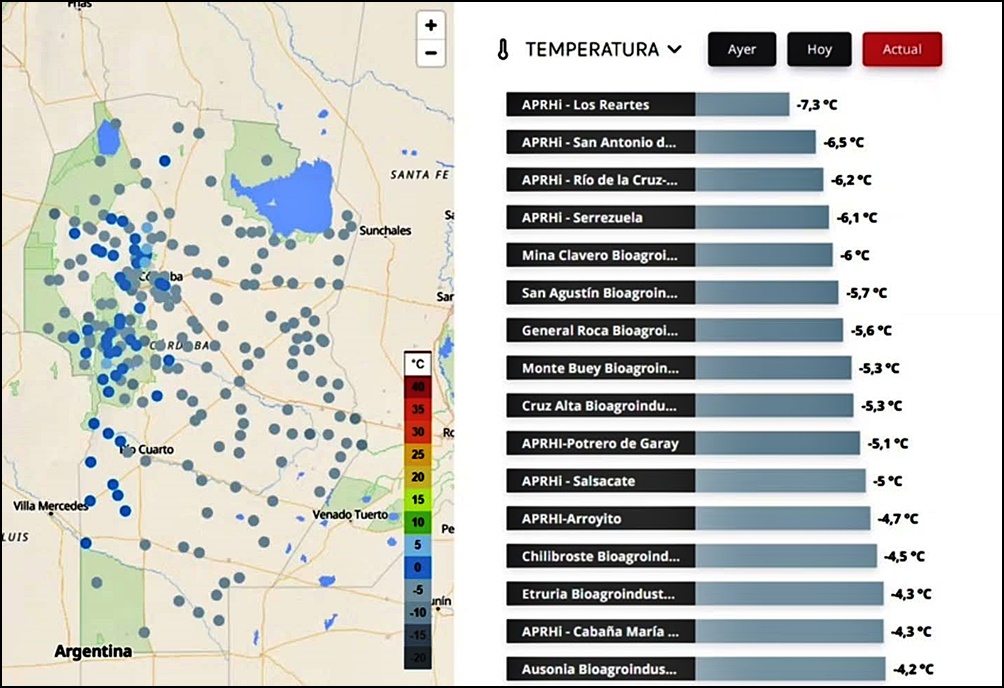Click the -7,3 °C temperature value
Screen dimensions: 1004x688
pyautogui.click(x=817, y=105)
